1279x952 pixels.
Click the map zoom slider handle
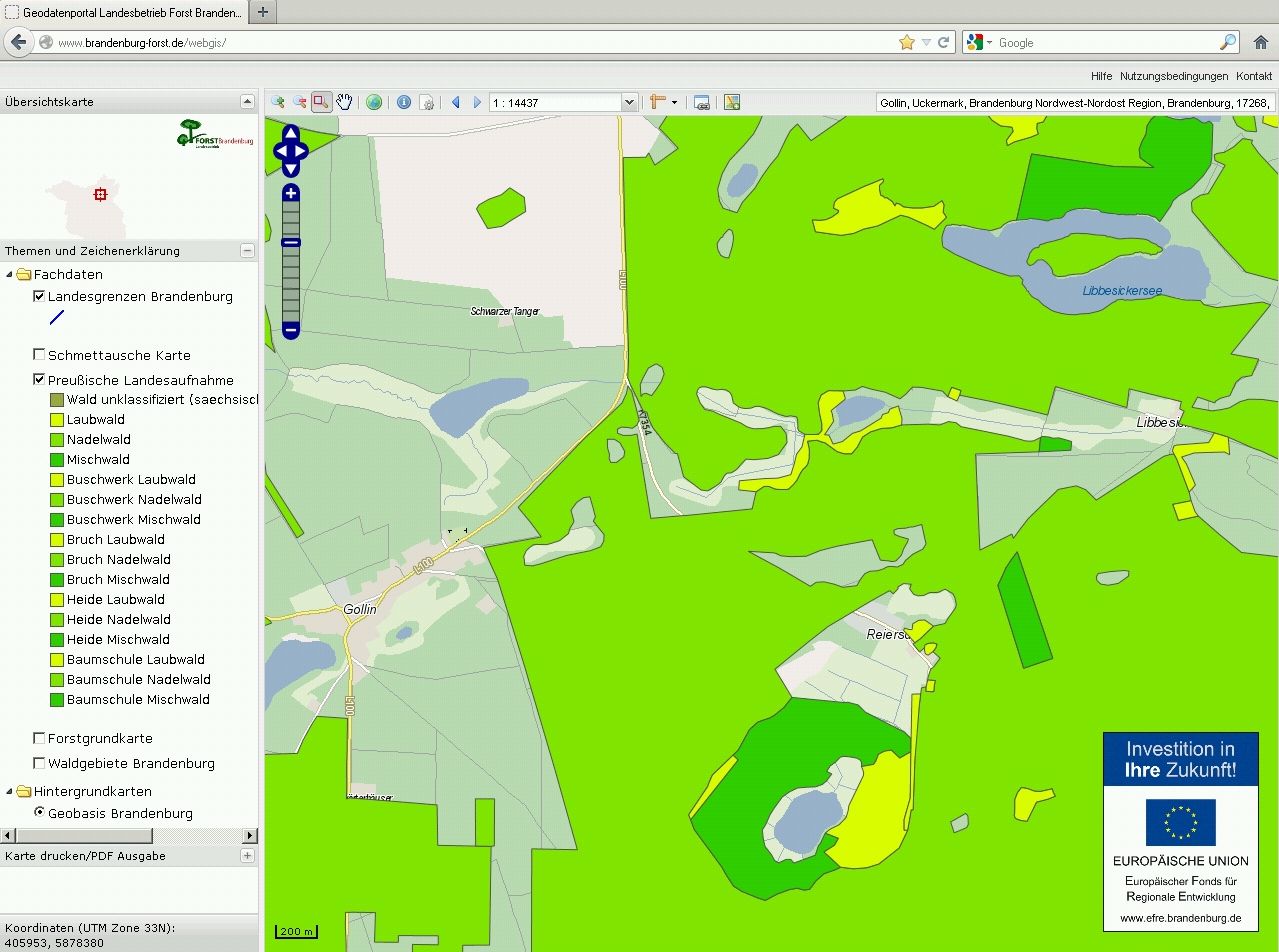pyautogui.click(x=291, y=242)
